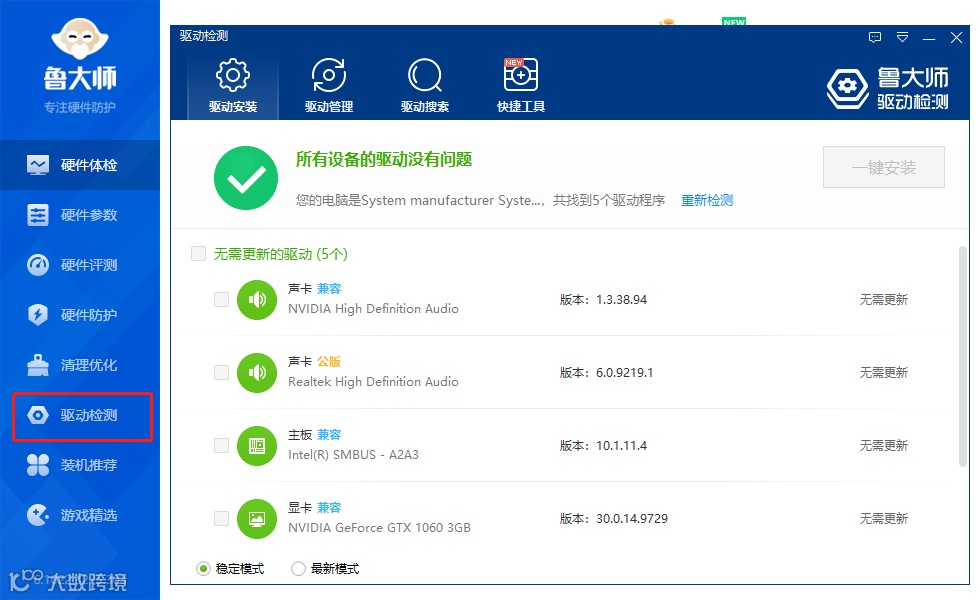
Task: Open the feedback message icon in title bar
Action: click(875, 38)
